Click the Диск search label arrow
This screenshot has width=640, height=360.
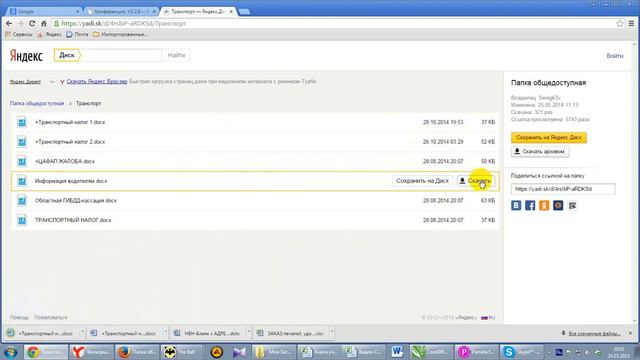(x=67, y=55)
